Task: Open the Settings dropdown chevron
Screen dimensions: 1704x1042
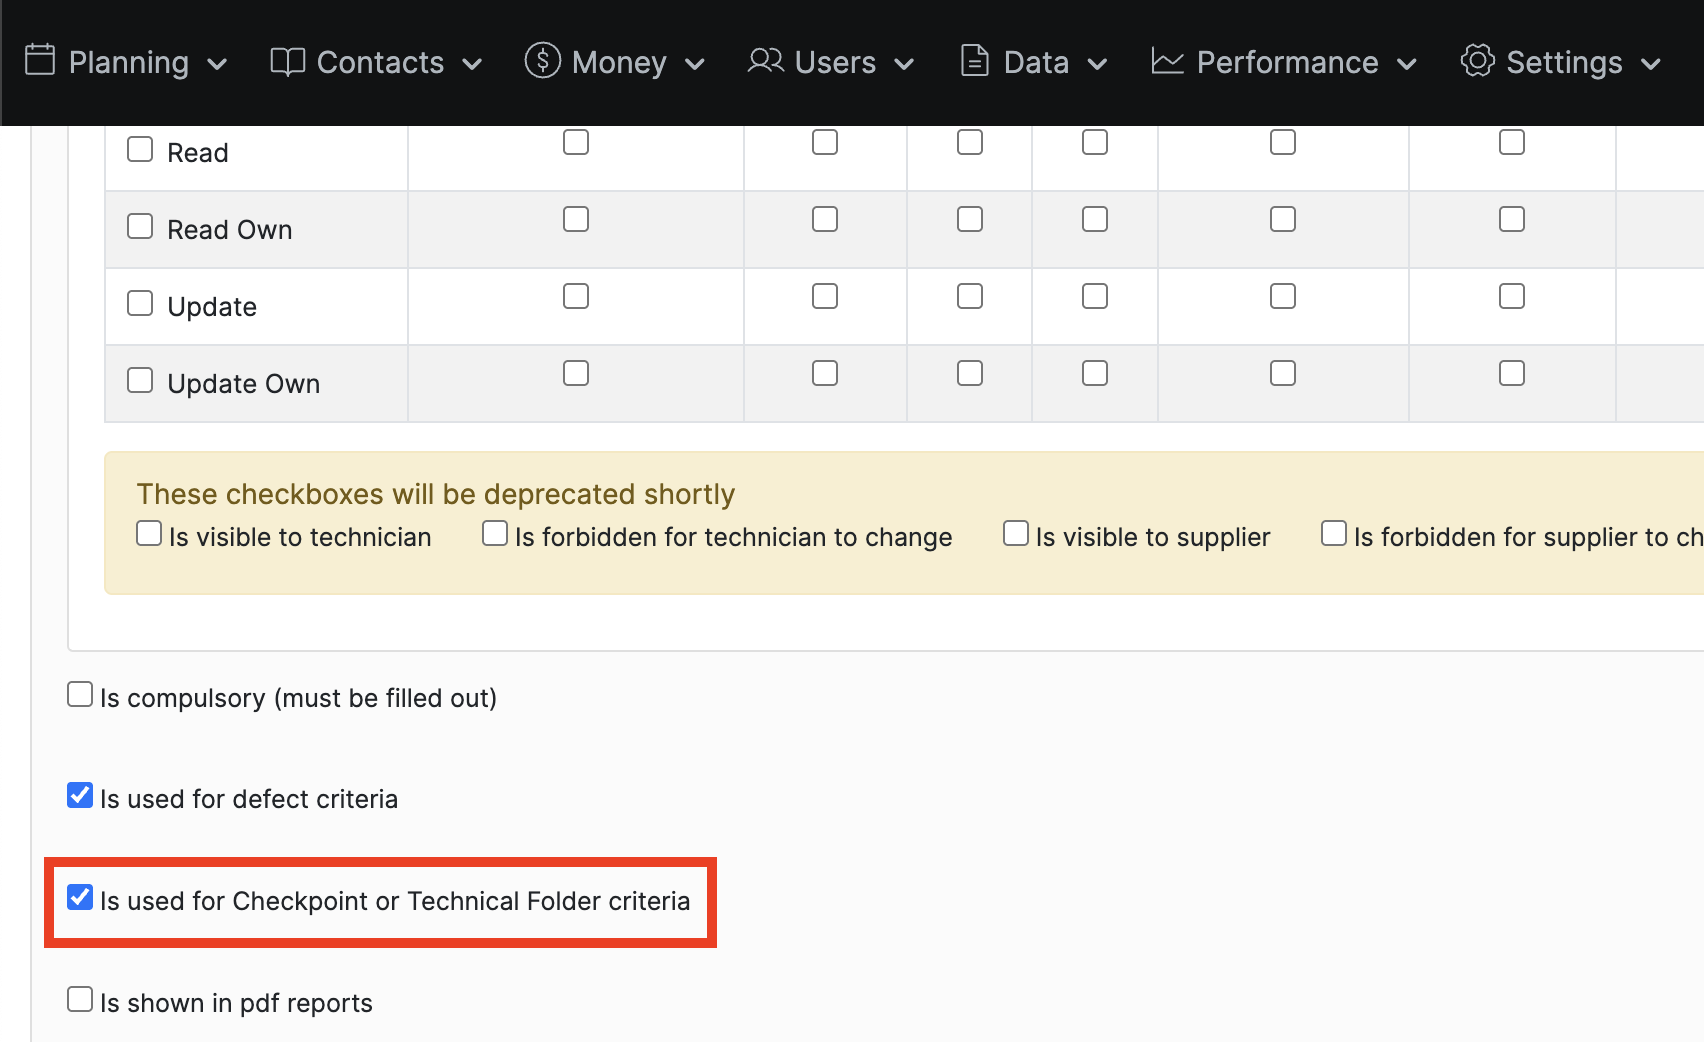Action: (x=1653, y=63)
